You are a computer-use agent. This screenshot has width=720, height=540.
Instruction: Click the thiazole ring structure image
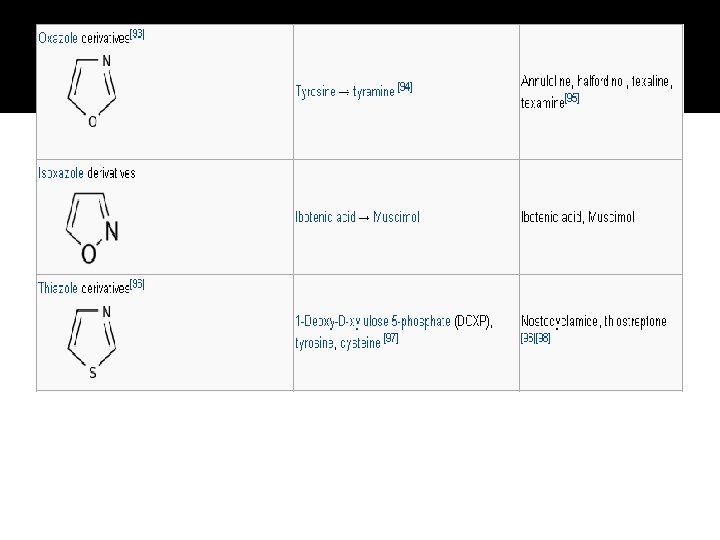tap(91, 343)
